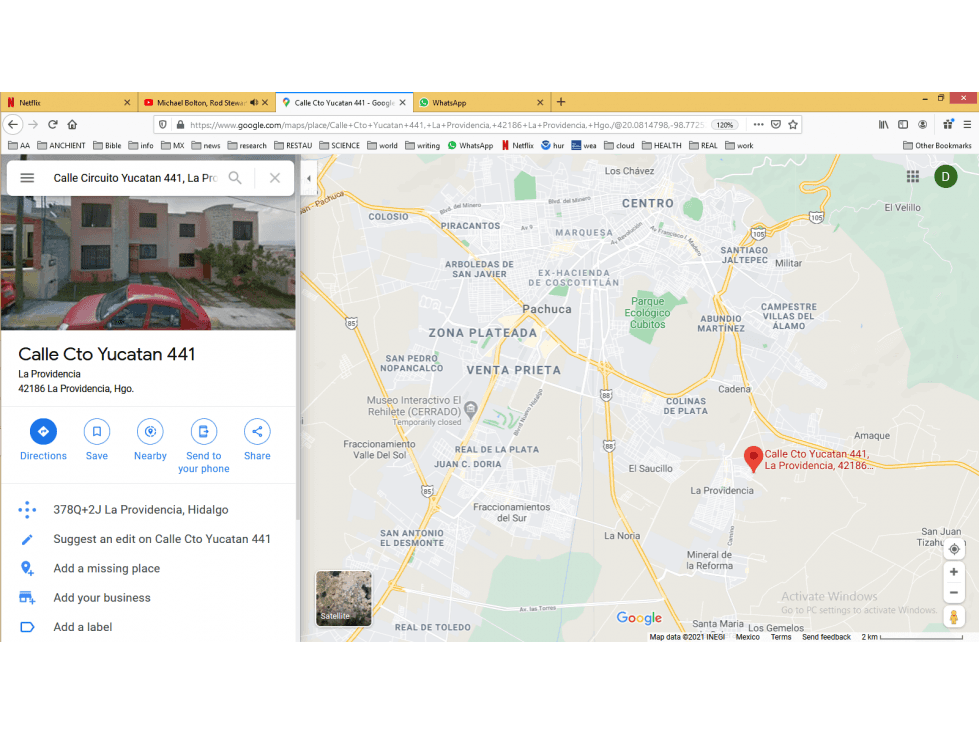The width and height of the screenshot is (979, 734).
Task: Click the search box with Calle Circuito Yucatan
Action: pyautogui.click(x=135, y=178)
